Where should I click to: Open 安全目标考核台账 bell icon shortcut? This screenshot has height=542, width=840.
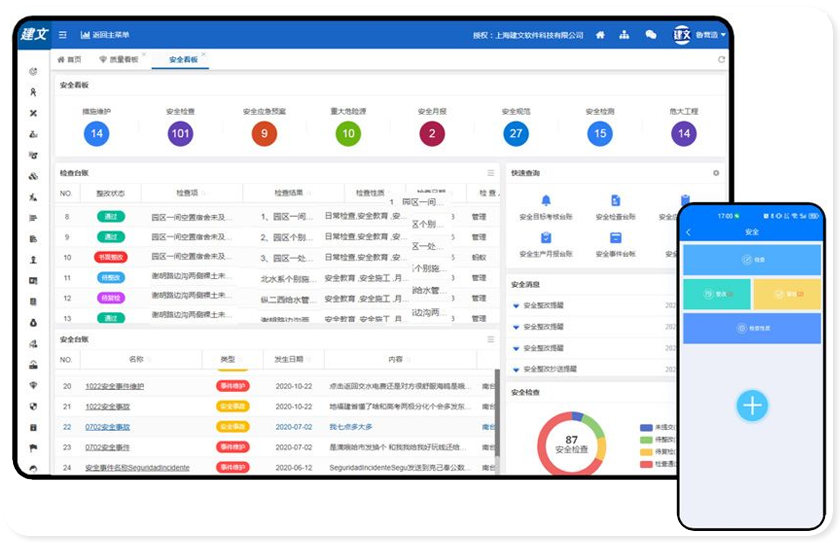pyautogui.click(x=546, y=201)
